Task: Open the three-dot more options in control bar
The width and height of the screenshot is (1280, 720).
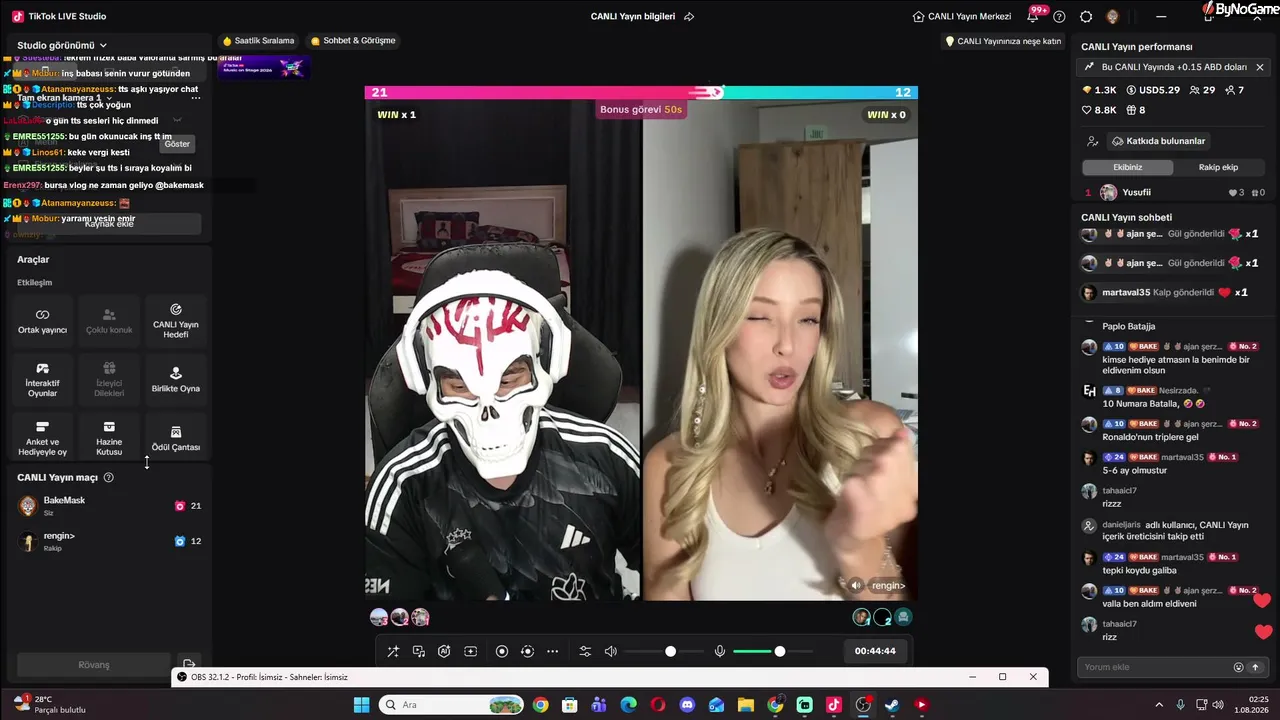Action: click(552, 652)
